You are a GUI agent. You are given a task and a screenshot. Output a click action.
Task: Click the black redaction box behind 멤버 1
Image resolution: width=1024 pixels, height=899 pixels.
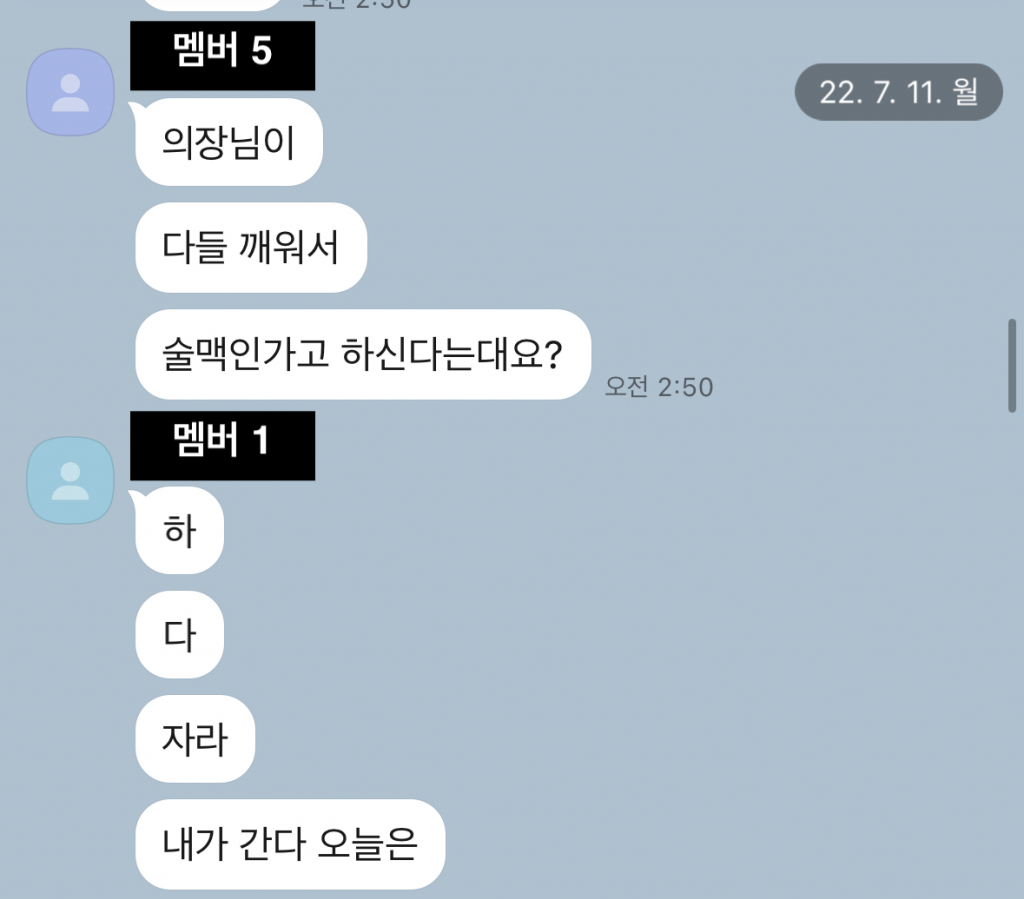222,446
